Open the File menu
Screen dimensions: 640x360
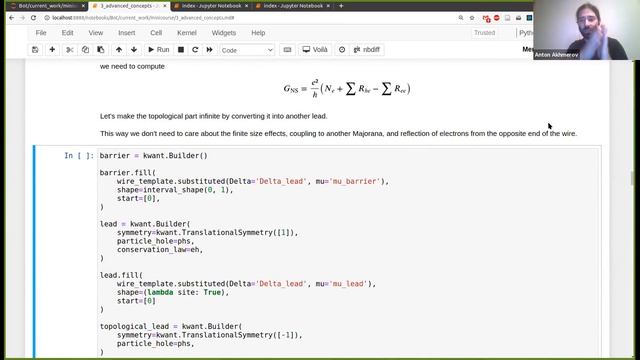coord(41,33)
